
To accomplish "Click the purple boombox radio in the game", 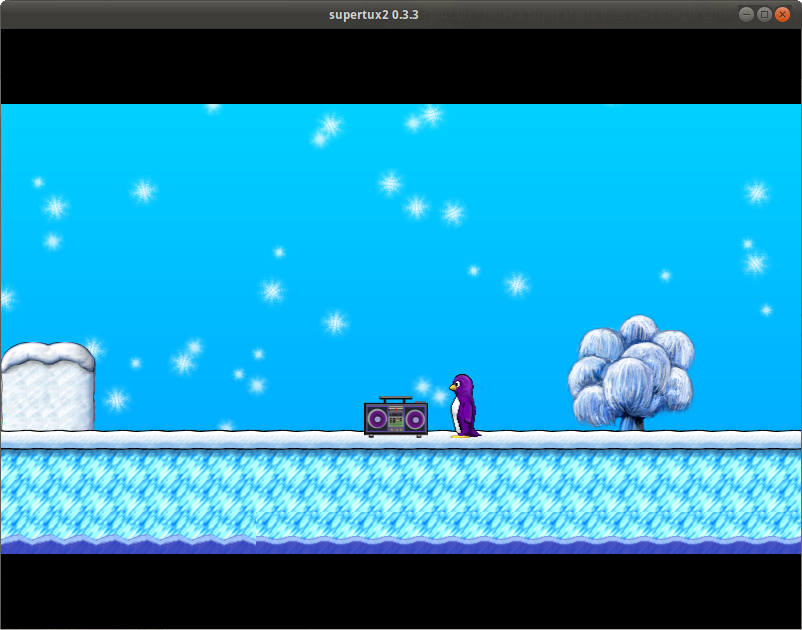I will pyautogui.click(x=396, y=417).
